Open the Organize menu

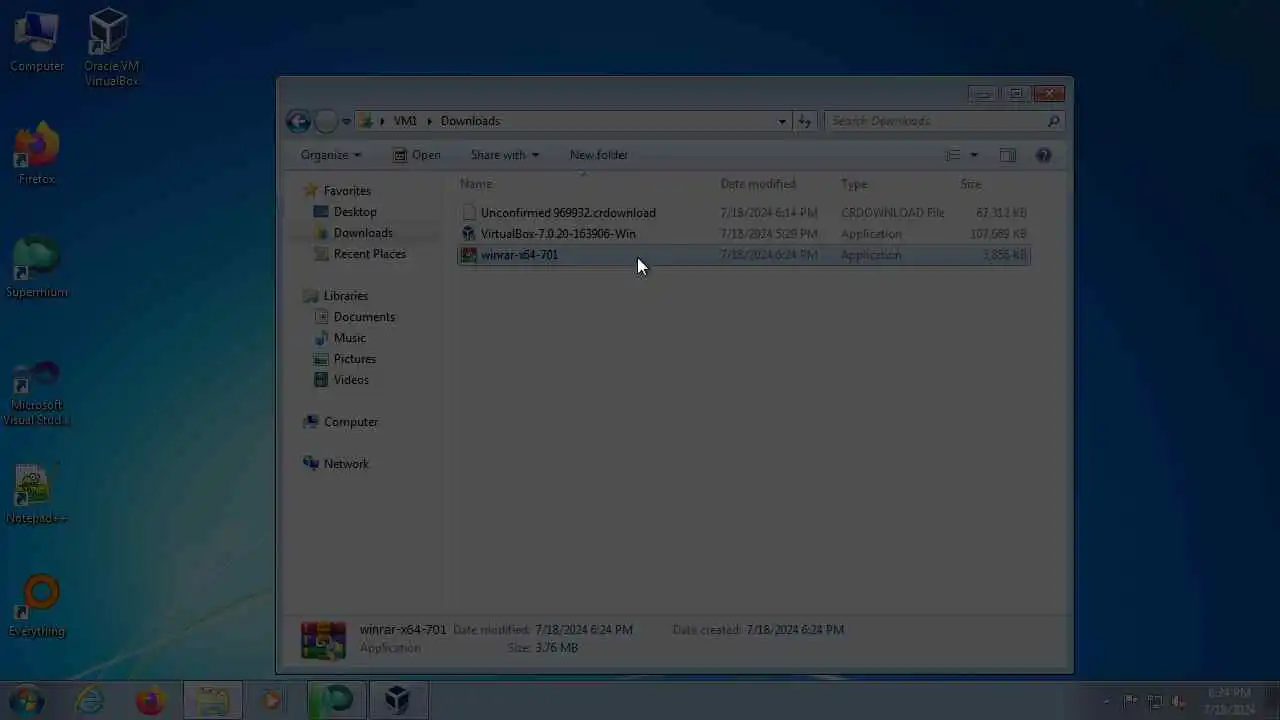[331, 155]
